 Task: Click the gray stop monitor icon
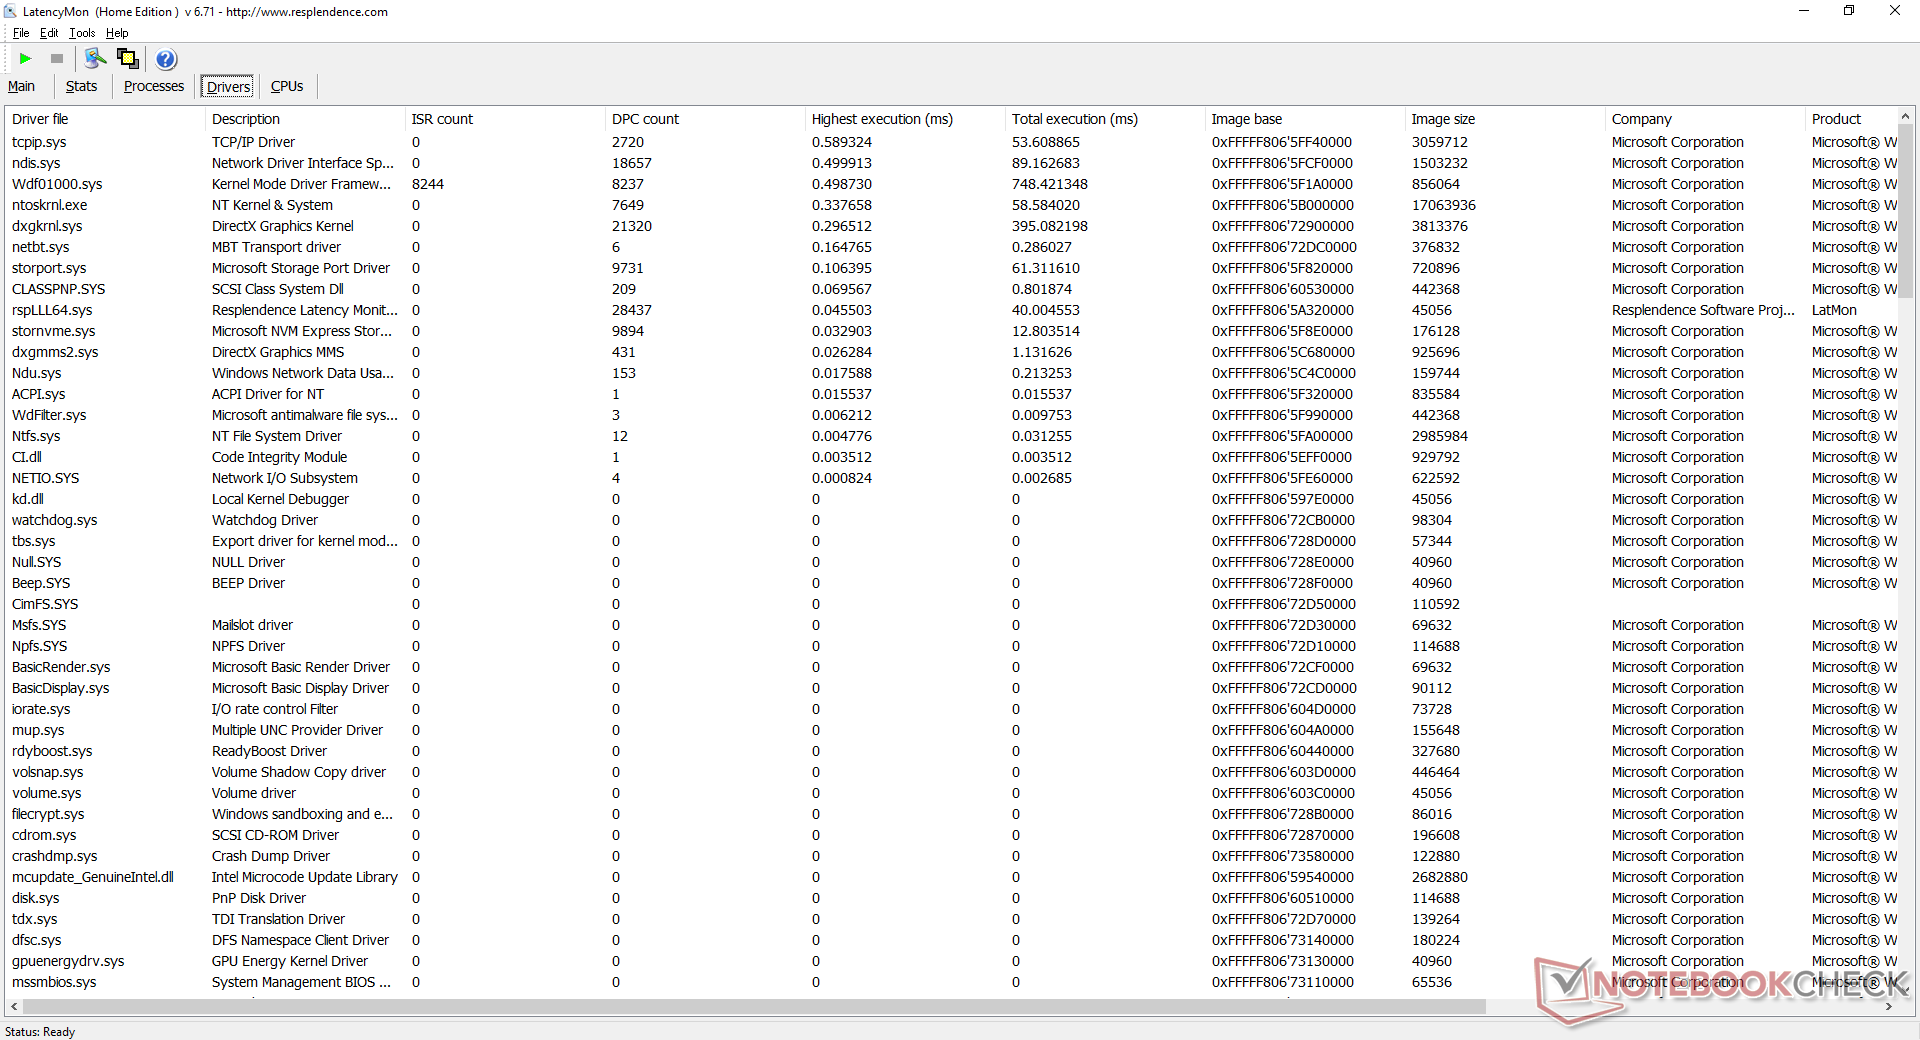[57, 59]
